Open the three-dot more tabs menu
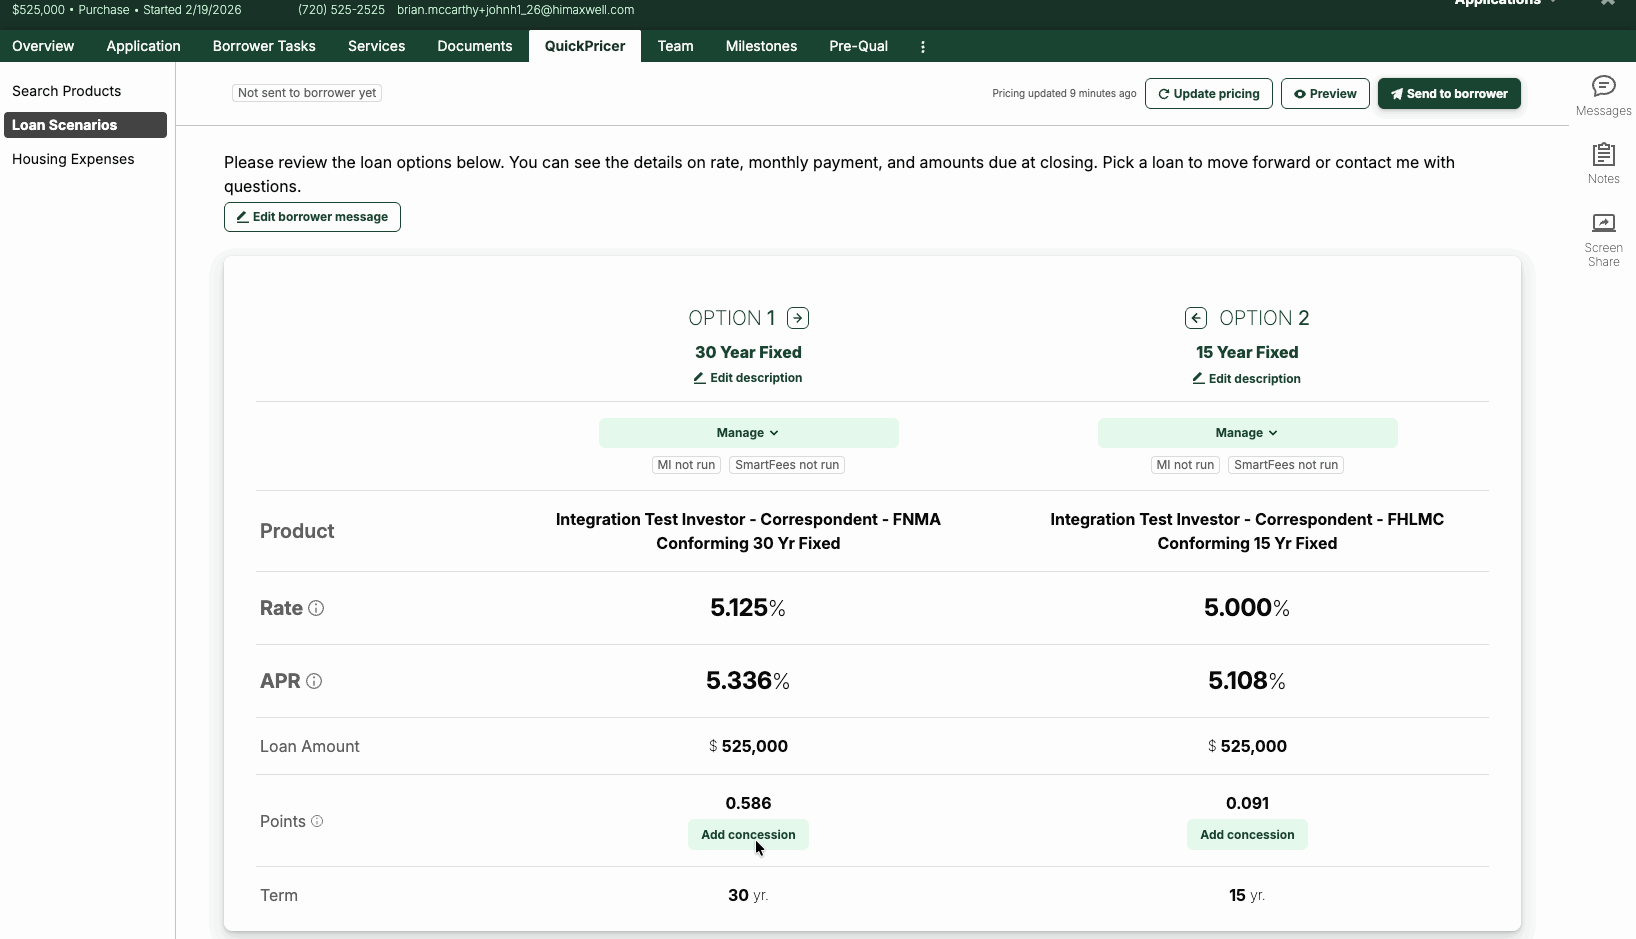The image size is (1636, 939). (x=922, y=46)
